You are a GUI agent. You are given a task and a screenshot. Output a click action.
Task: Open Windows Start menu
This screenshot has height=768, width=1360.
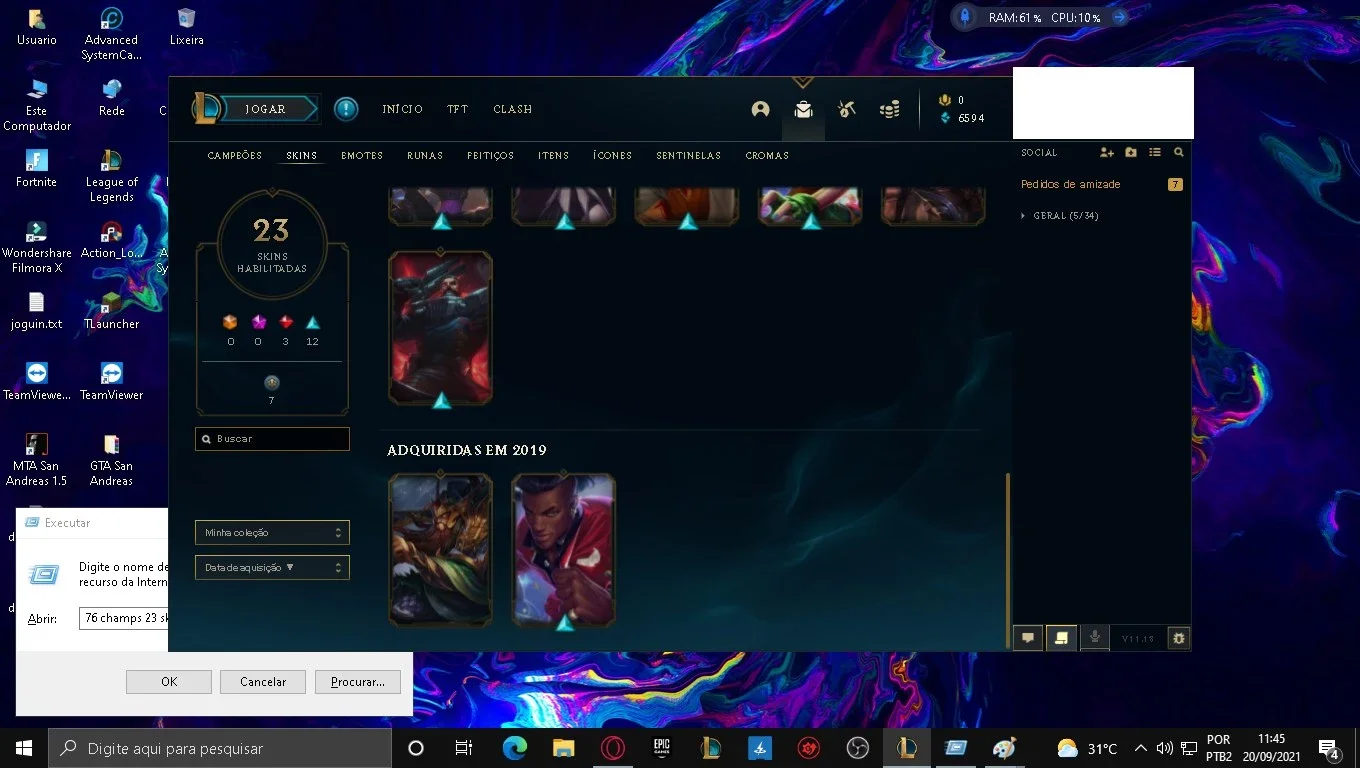(24, 748)
